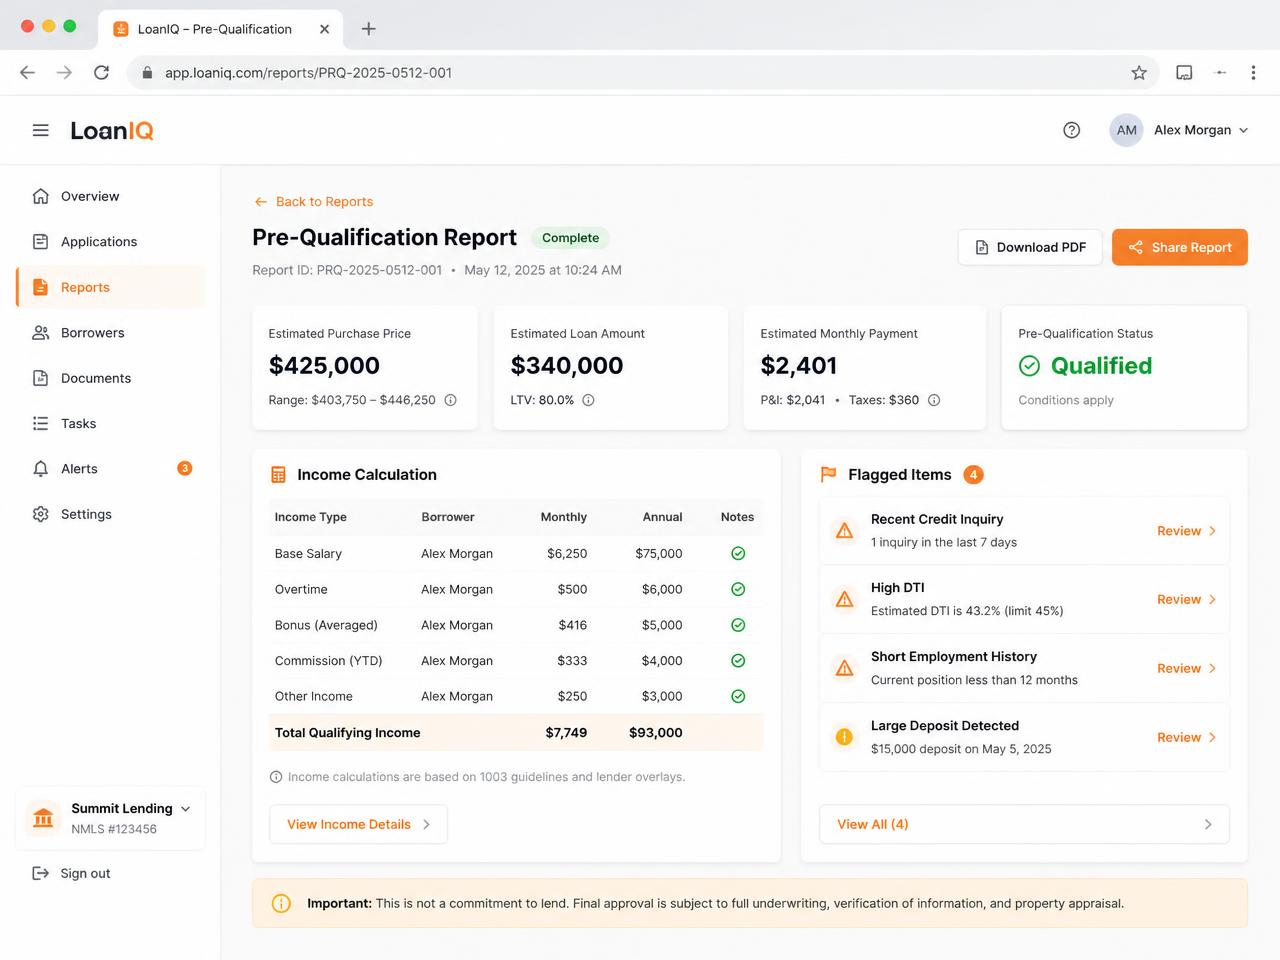This screenshot has width=1280, height=960.
Task: Open the hamburger menu beside the LoanIQ logo
Action: coord(41,130)
